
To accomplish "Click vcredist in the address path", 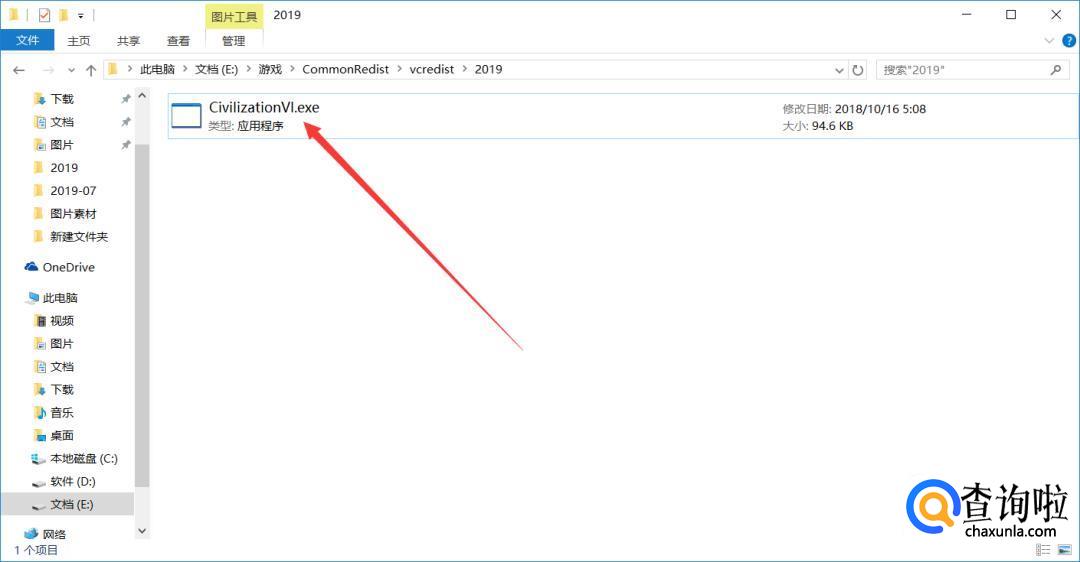I will pyautogui.click(x=432, y=70).
